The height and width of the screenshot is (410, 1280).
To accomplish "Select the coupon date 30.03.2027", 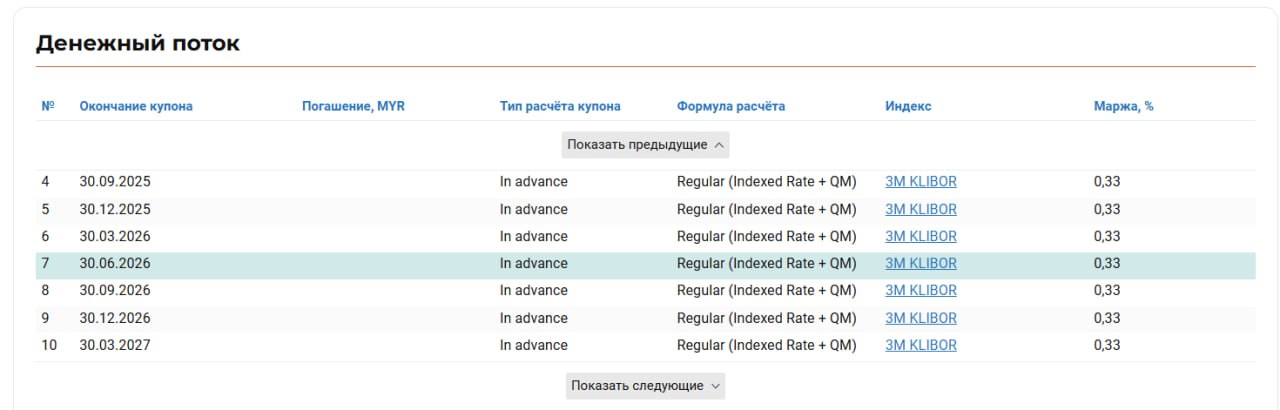I will (115, 345).
